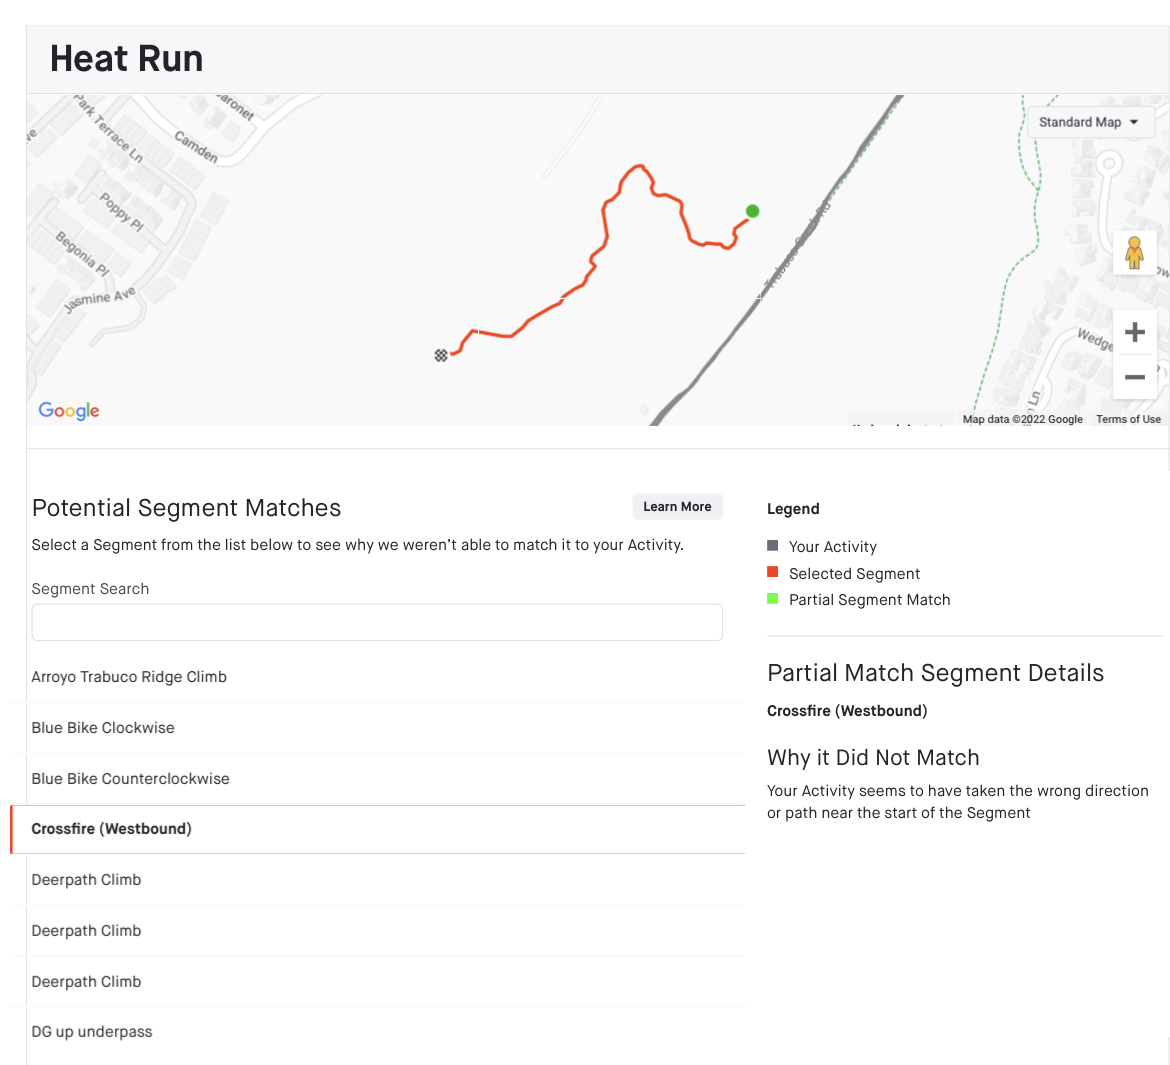Image resolution: width=1170 pixels, height=1065 pixels.
Task: Click the gray Your Activity legend square
Action: click(x=773, y=546)
